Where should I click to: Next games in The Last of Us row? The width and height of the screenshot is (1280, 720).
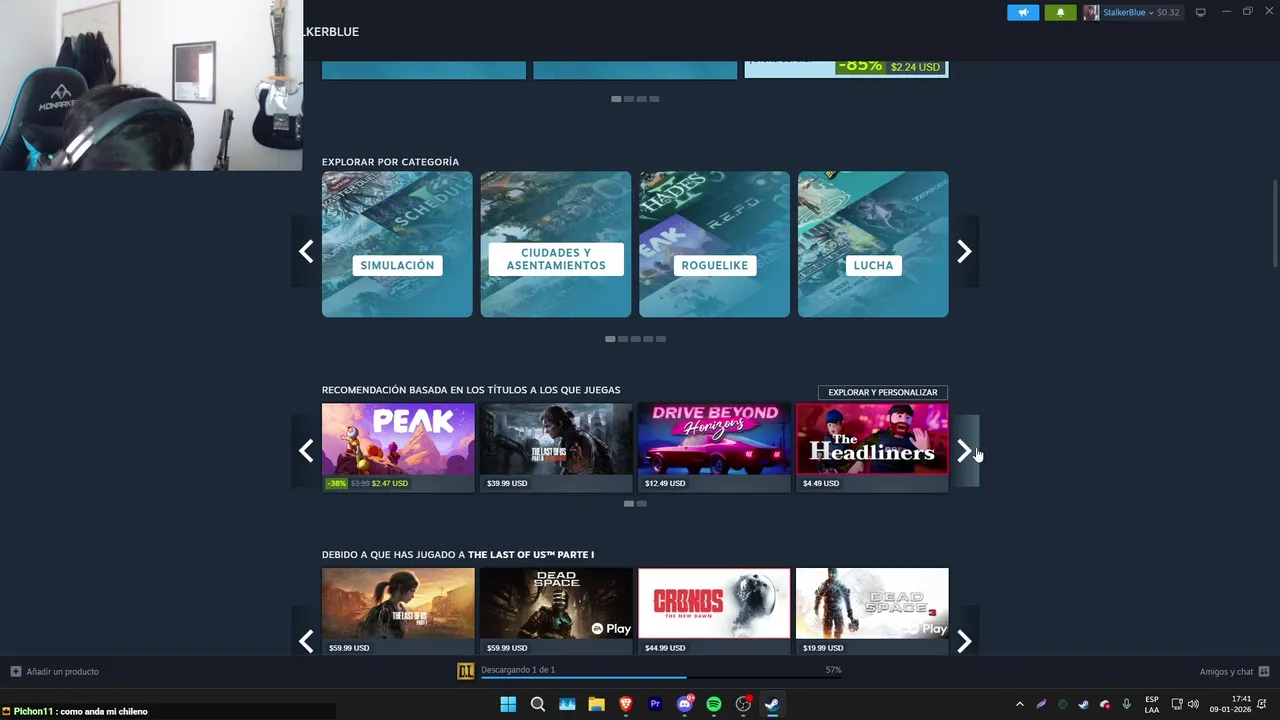964,641
